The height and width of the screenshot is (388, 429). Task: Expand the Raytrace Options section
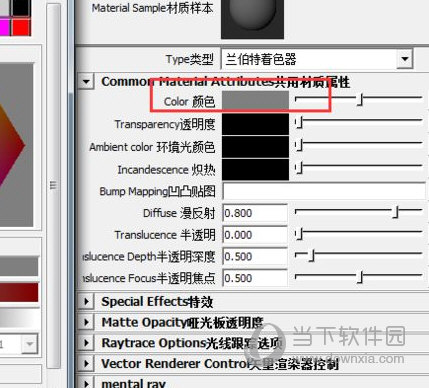pyautogui.click(x=86, y=343)
